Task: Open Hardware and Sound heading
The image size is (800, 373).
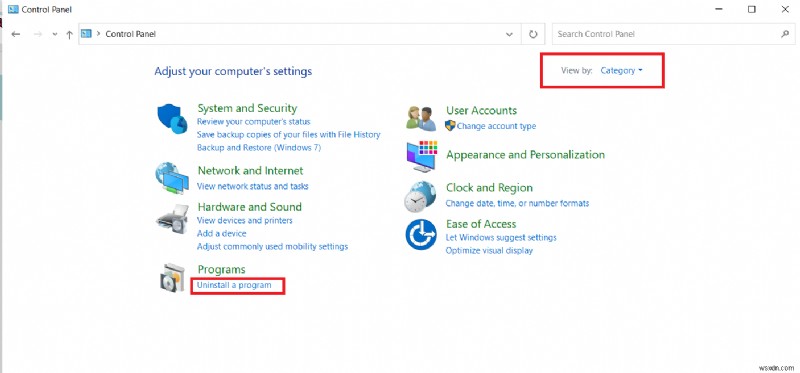Action: click(x=249, y=207)
